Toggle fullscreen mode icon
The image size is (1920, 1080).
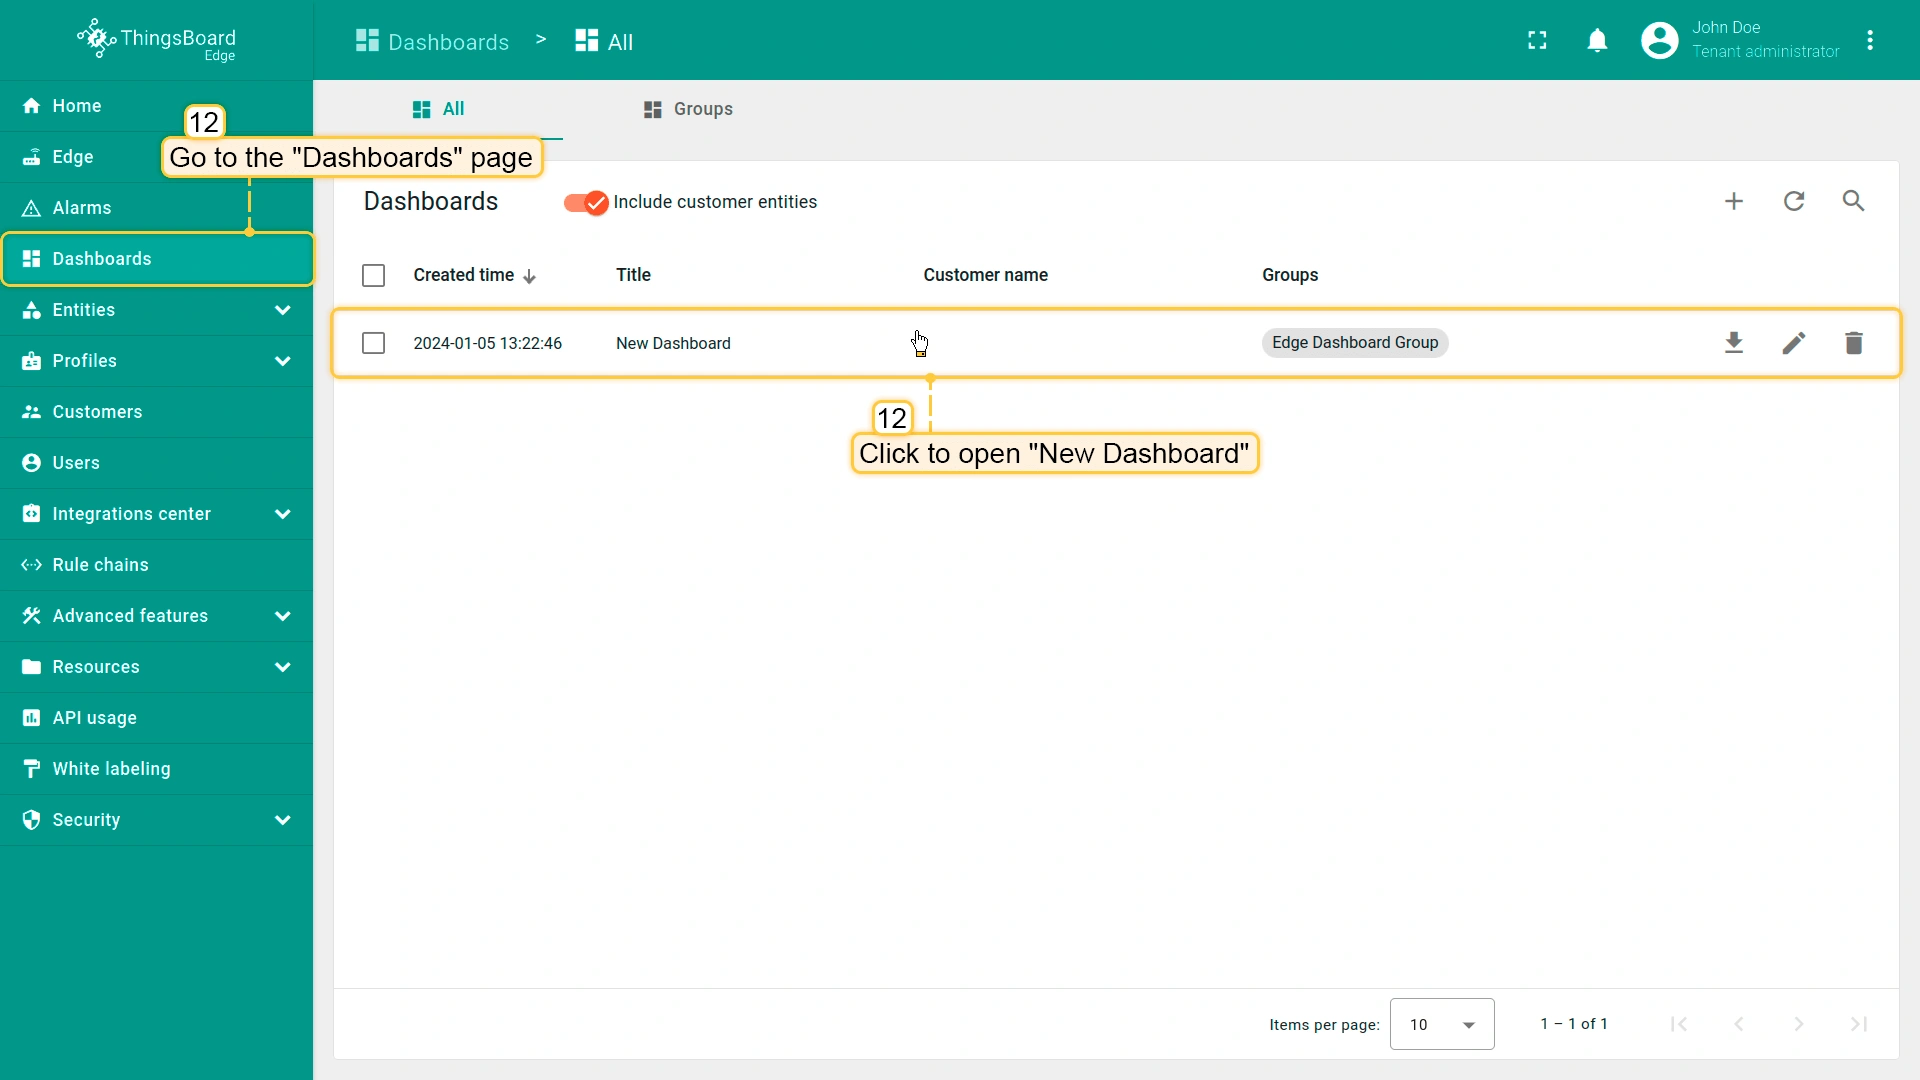tap(1537, 40)
